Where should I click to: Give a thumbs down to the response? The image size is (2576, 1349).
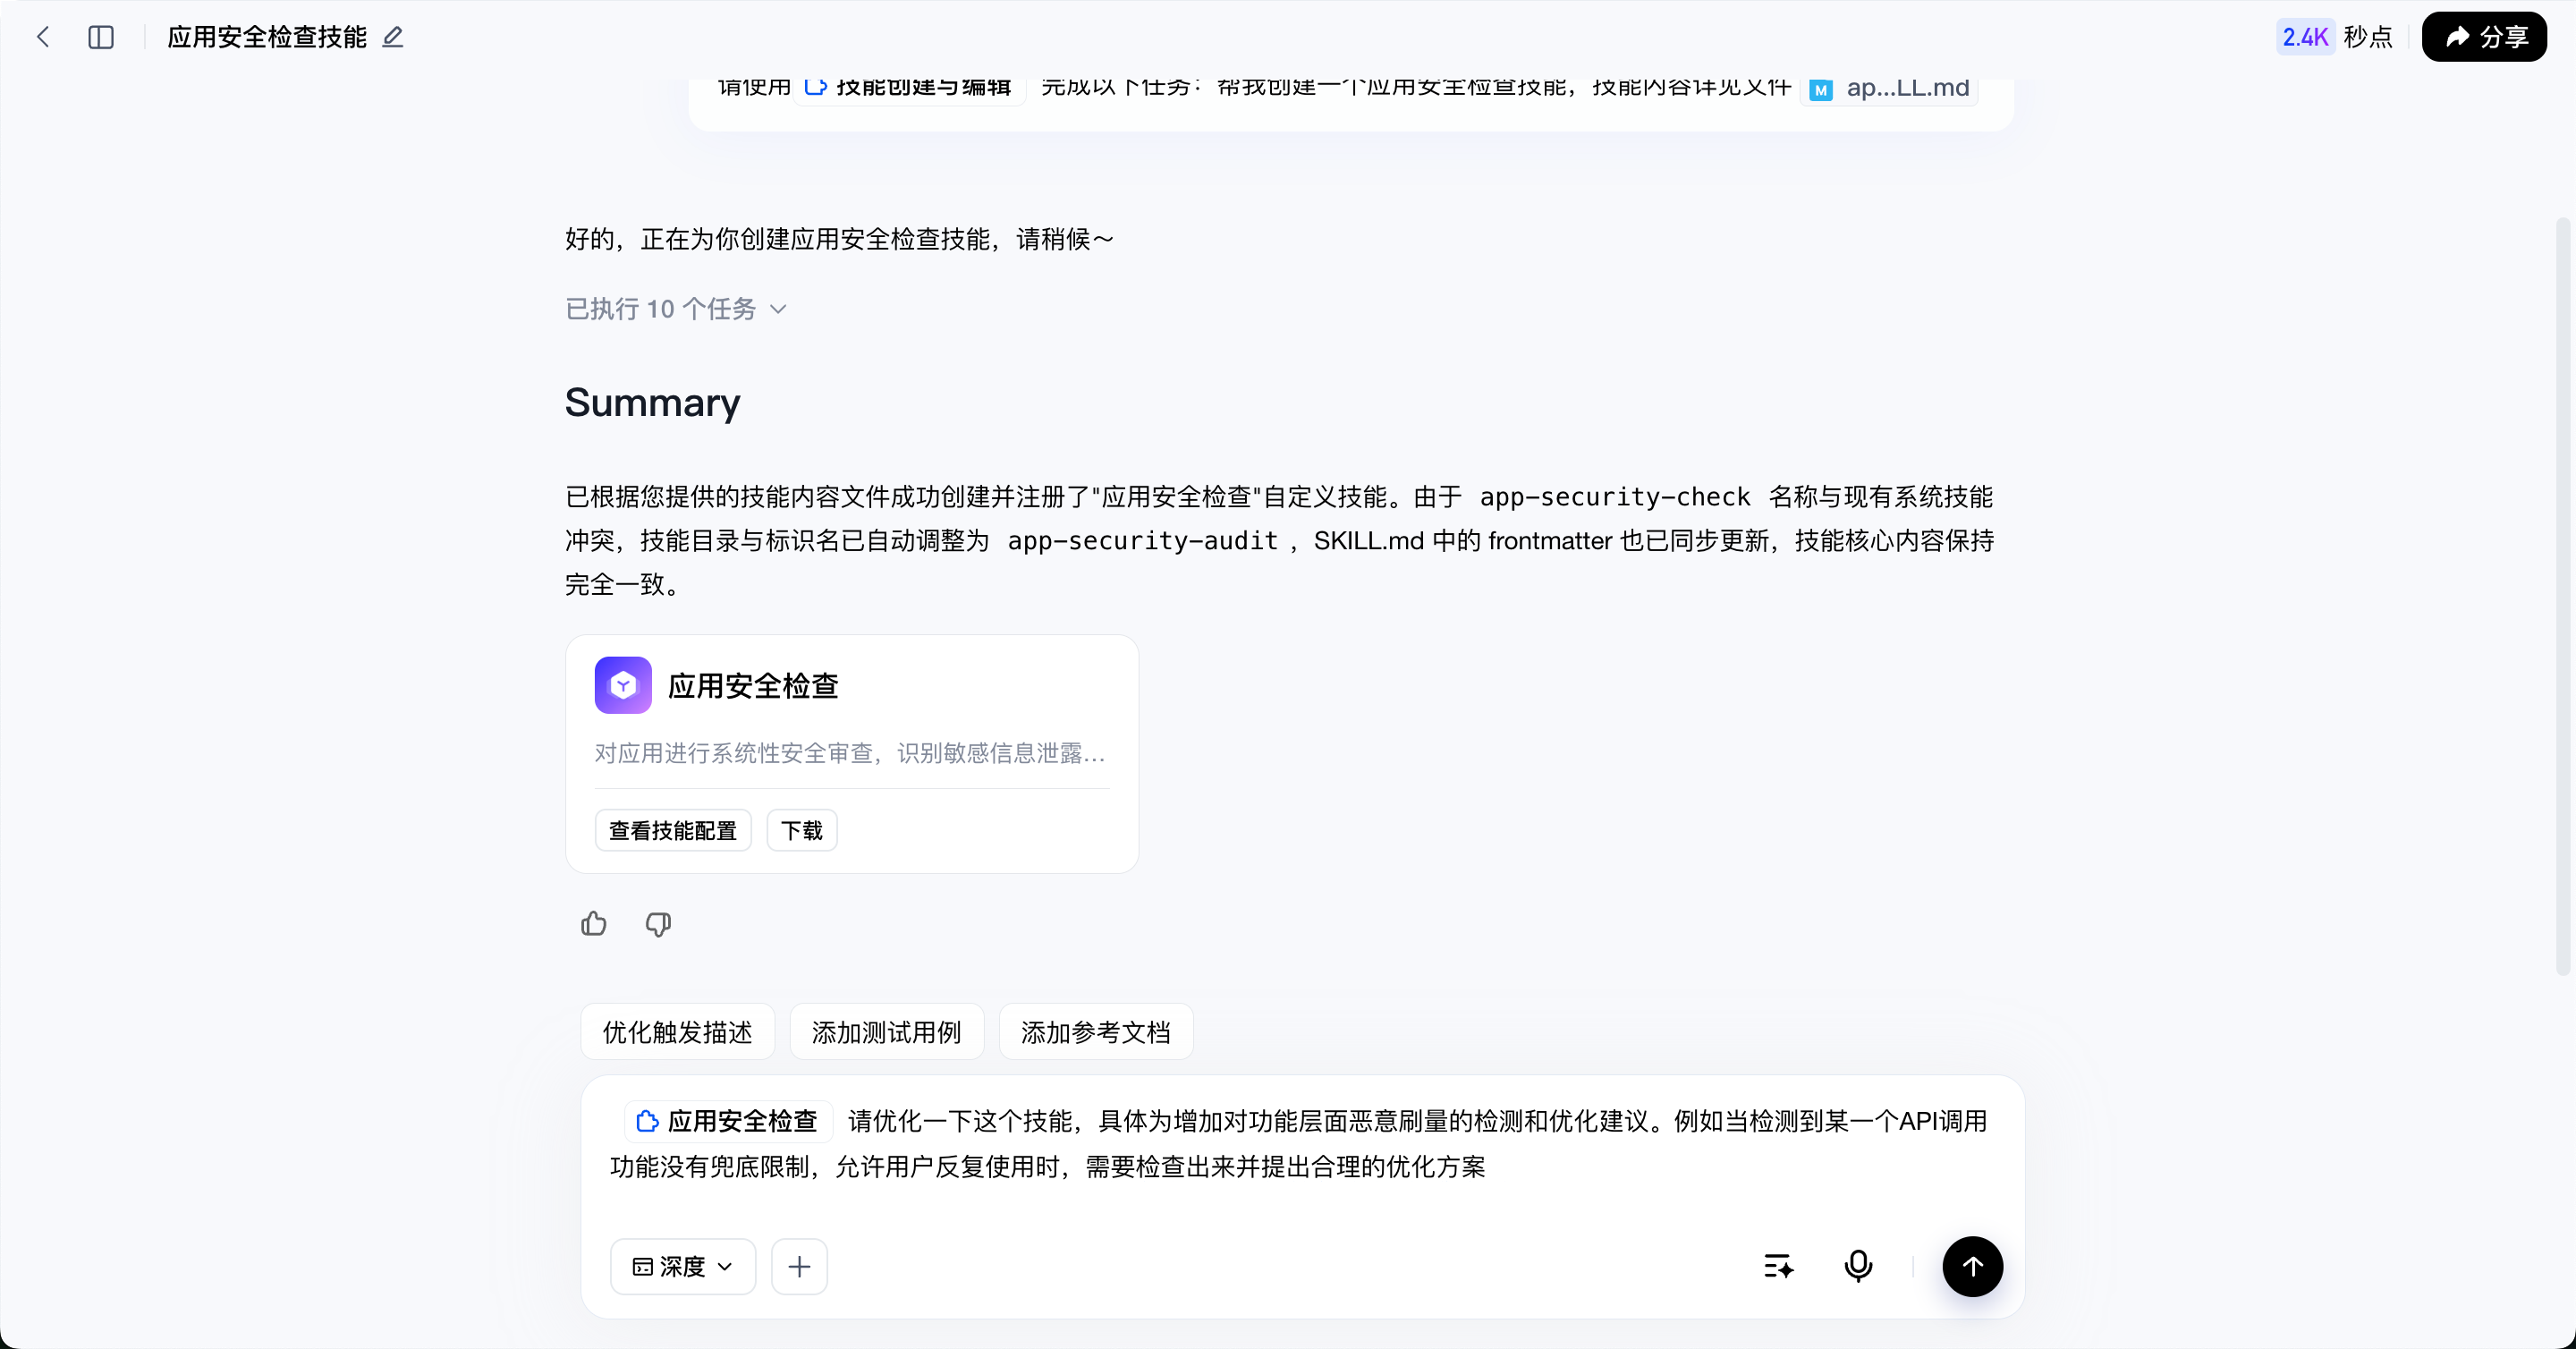[658, 924]
